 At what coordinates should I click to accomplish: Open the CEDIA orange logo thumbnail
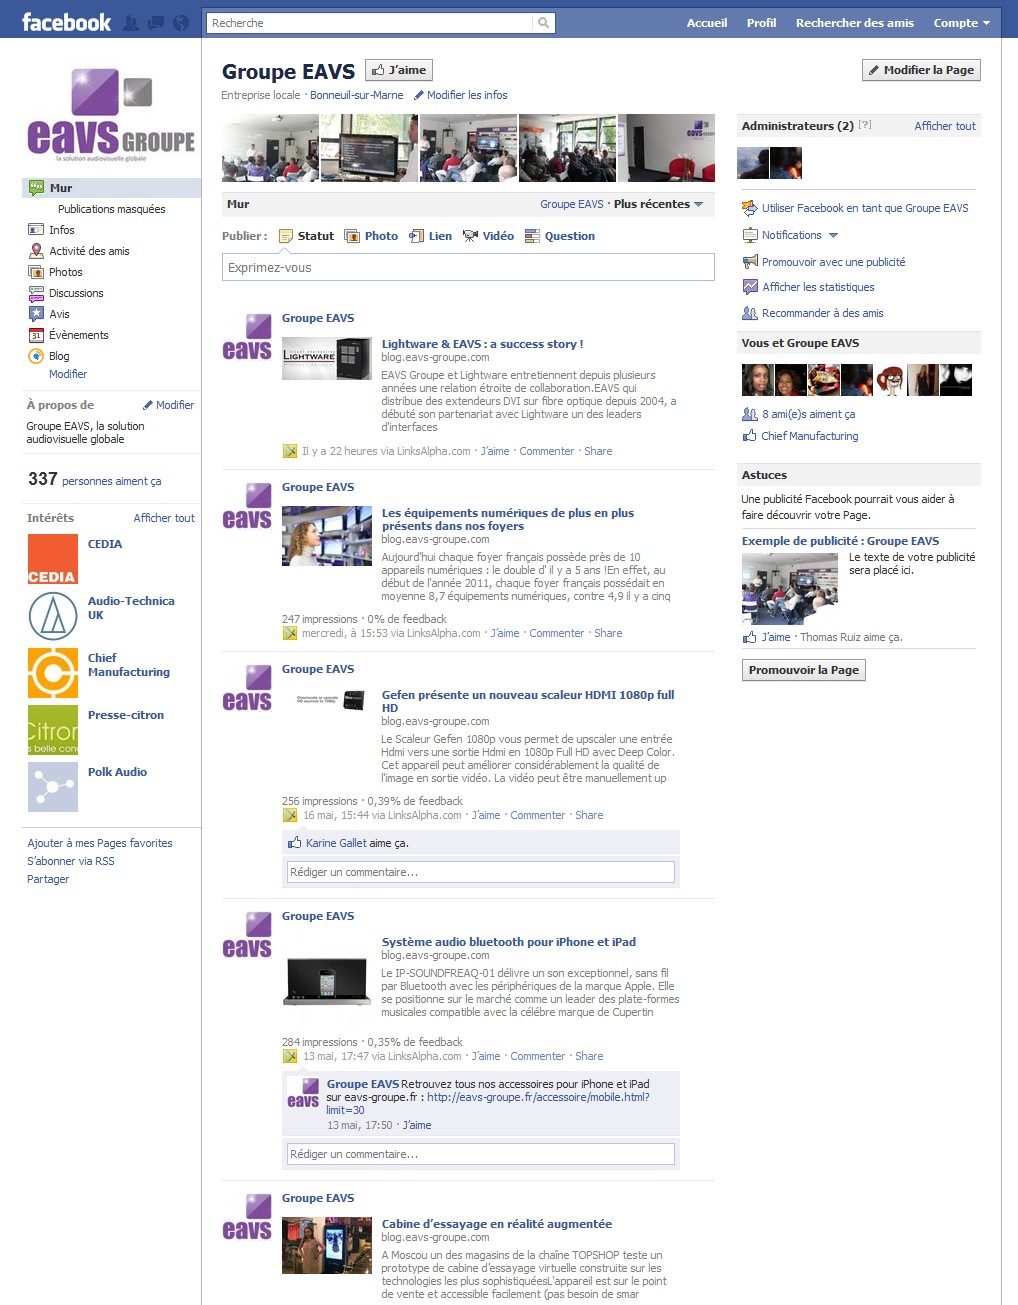pyautogui.click(x=53, y=559)
